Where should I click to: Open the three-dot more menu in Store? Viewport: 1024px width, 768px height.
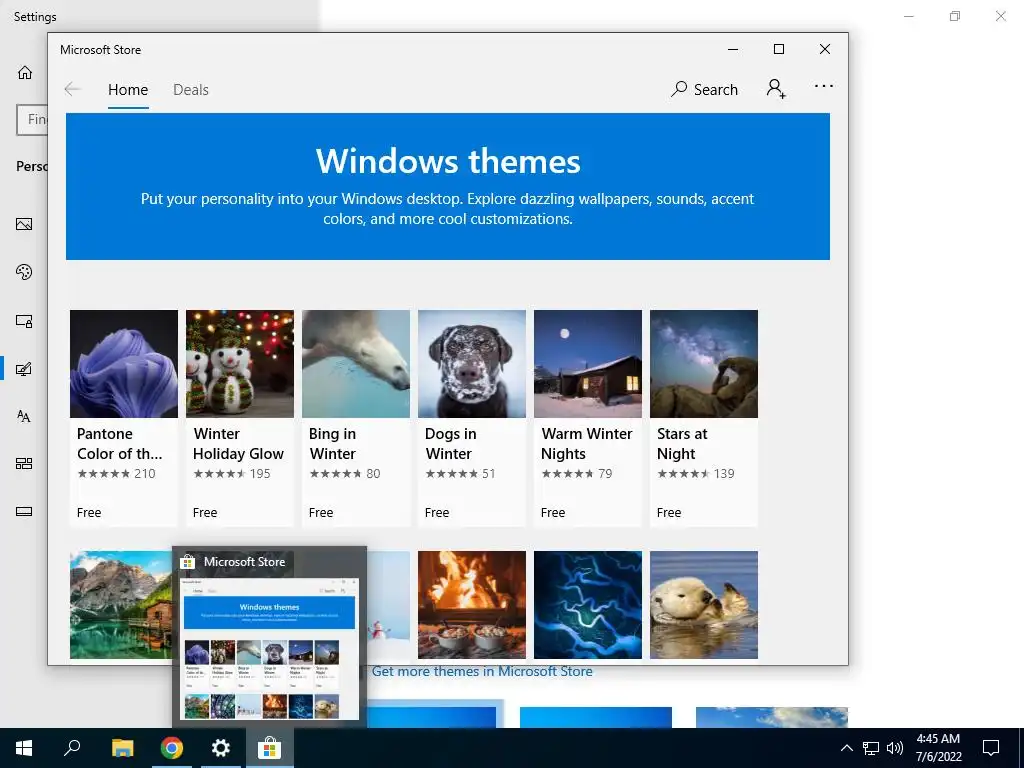[824, 86]
